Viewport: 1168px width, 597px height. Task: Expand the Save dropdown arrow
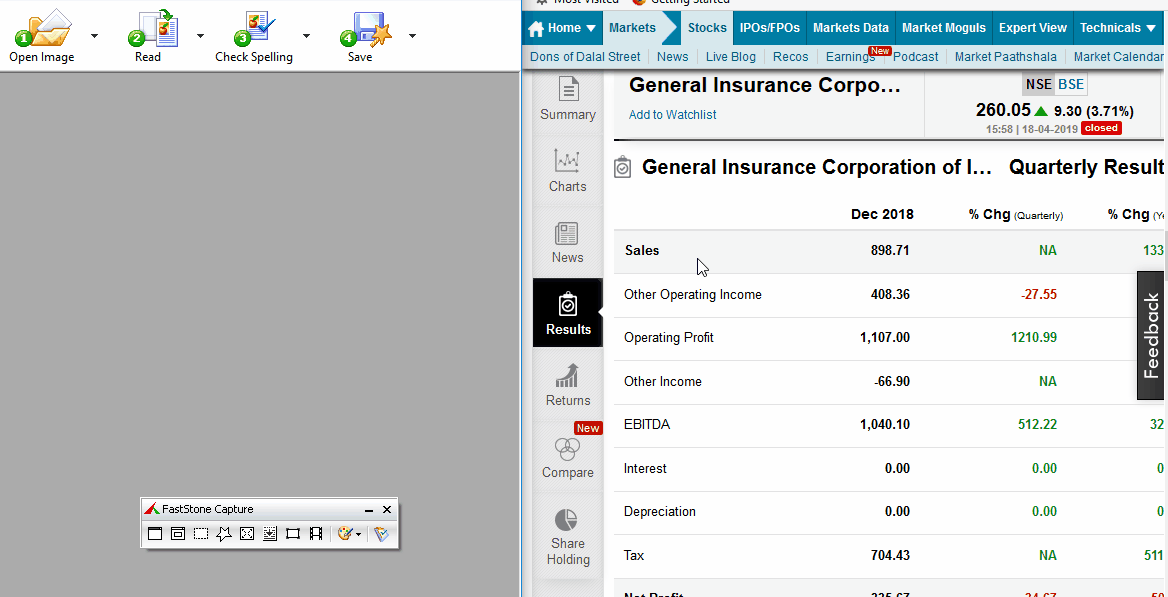tap(412, 35)
